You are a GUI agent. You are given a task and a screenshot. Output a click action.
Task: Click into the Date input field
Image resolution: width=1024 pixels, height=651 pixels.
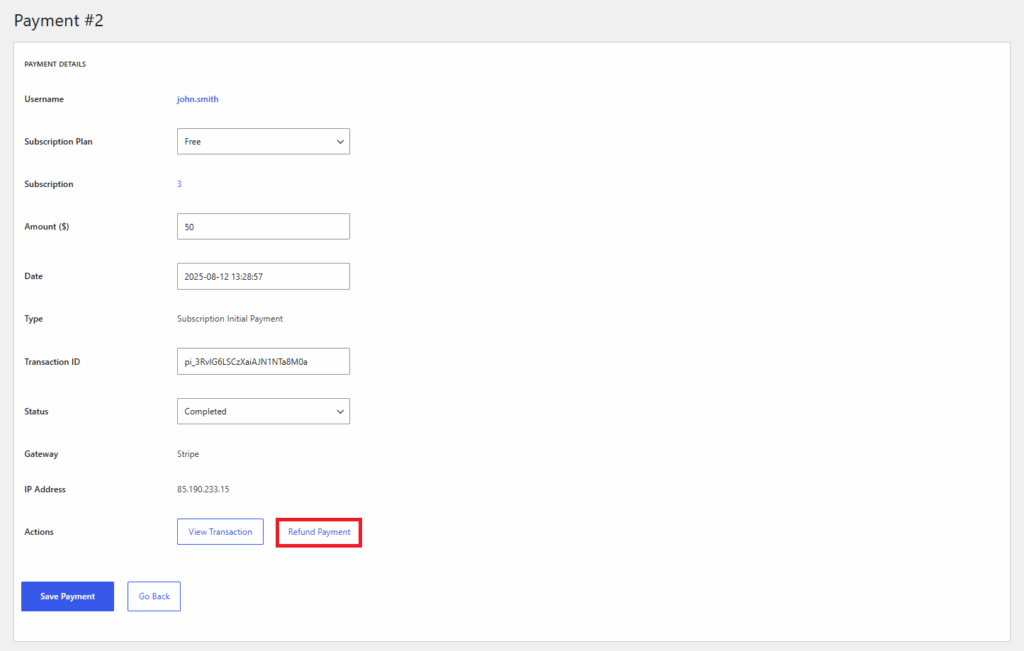coord(263,276)
